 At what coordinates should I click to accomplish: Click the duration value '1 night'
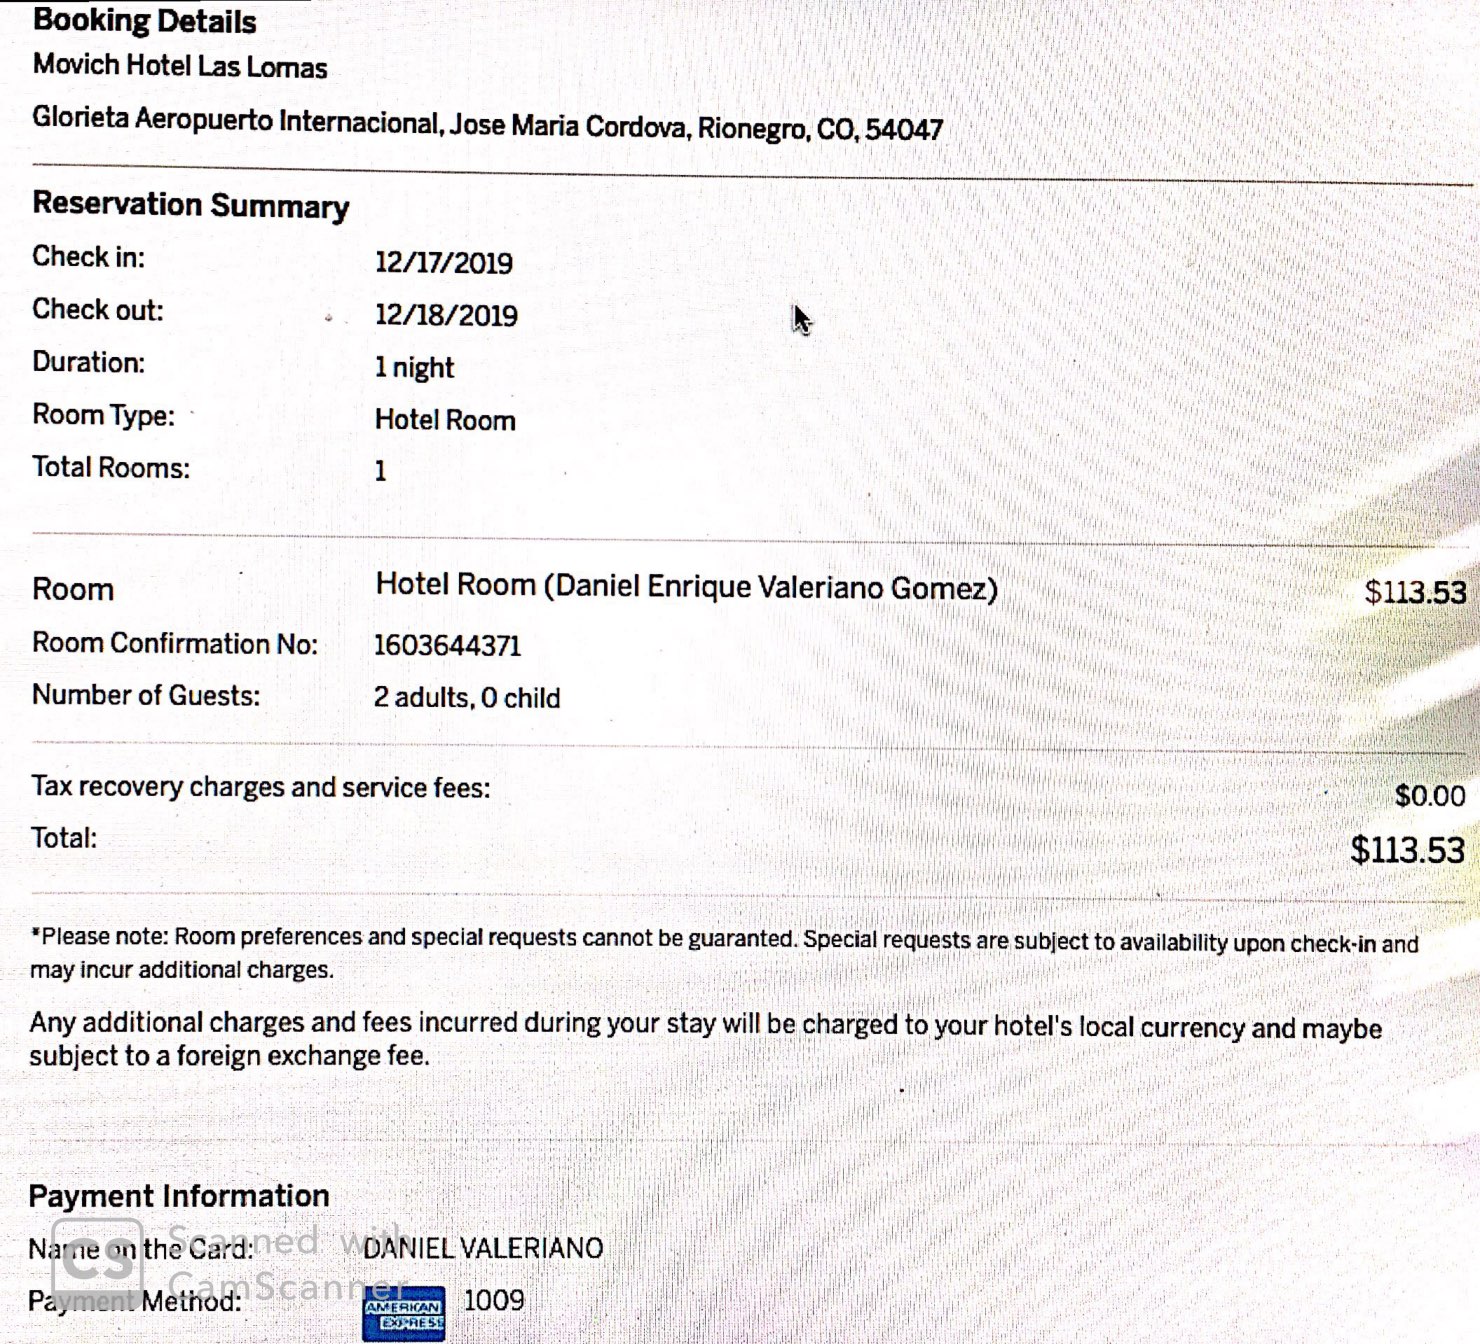[x=414, y=368]
